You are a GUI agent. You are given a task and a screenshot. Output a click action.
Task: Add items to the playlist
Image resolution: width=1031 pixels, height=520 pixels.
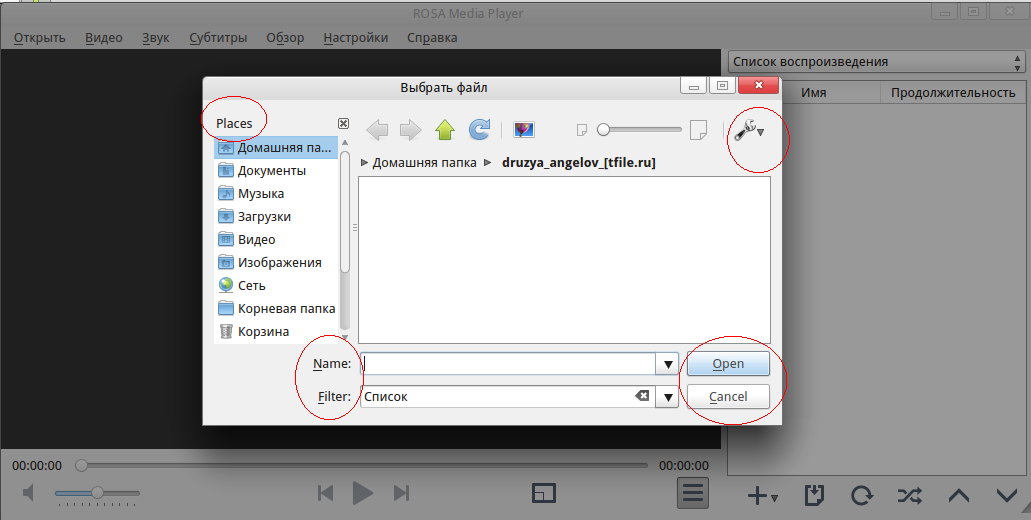pos(763,496)
